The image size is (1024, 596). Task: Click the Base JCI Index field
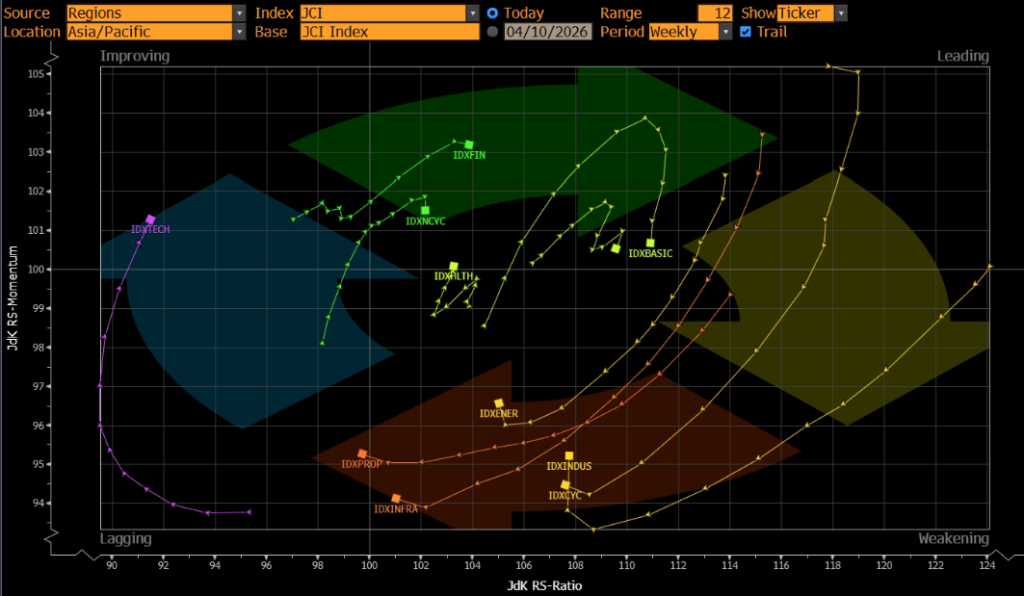389,32
